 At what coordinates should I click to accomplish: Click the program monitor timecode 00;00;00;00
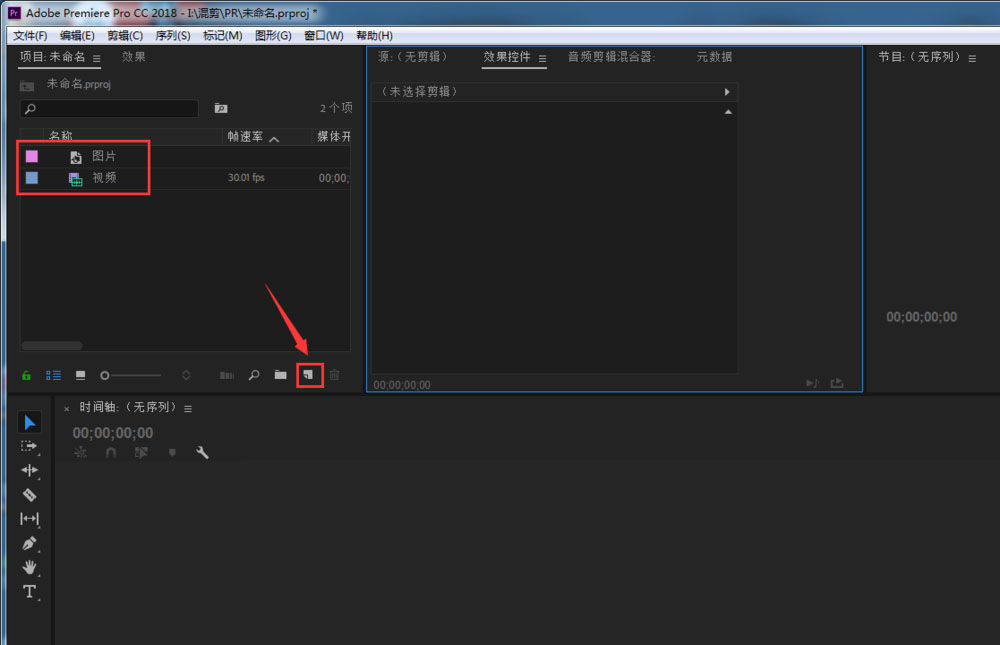pyautogui.click(x=922, y=317)
